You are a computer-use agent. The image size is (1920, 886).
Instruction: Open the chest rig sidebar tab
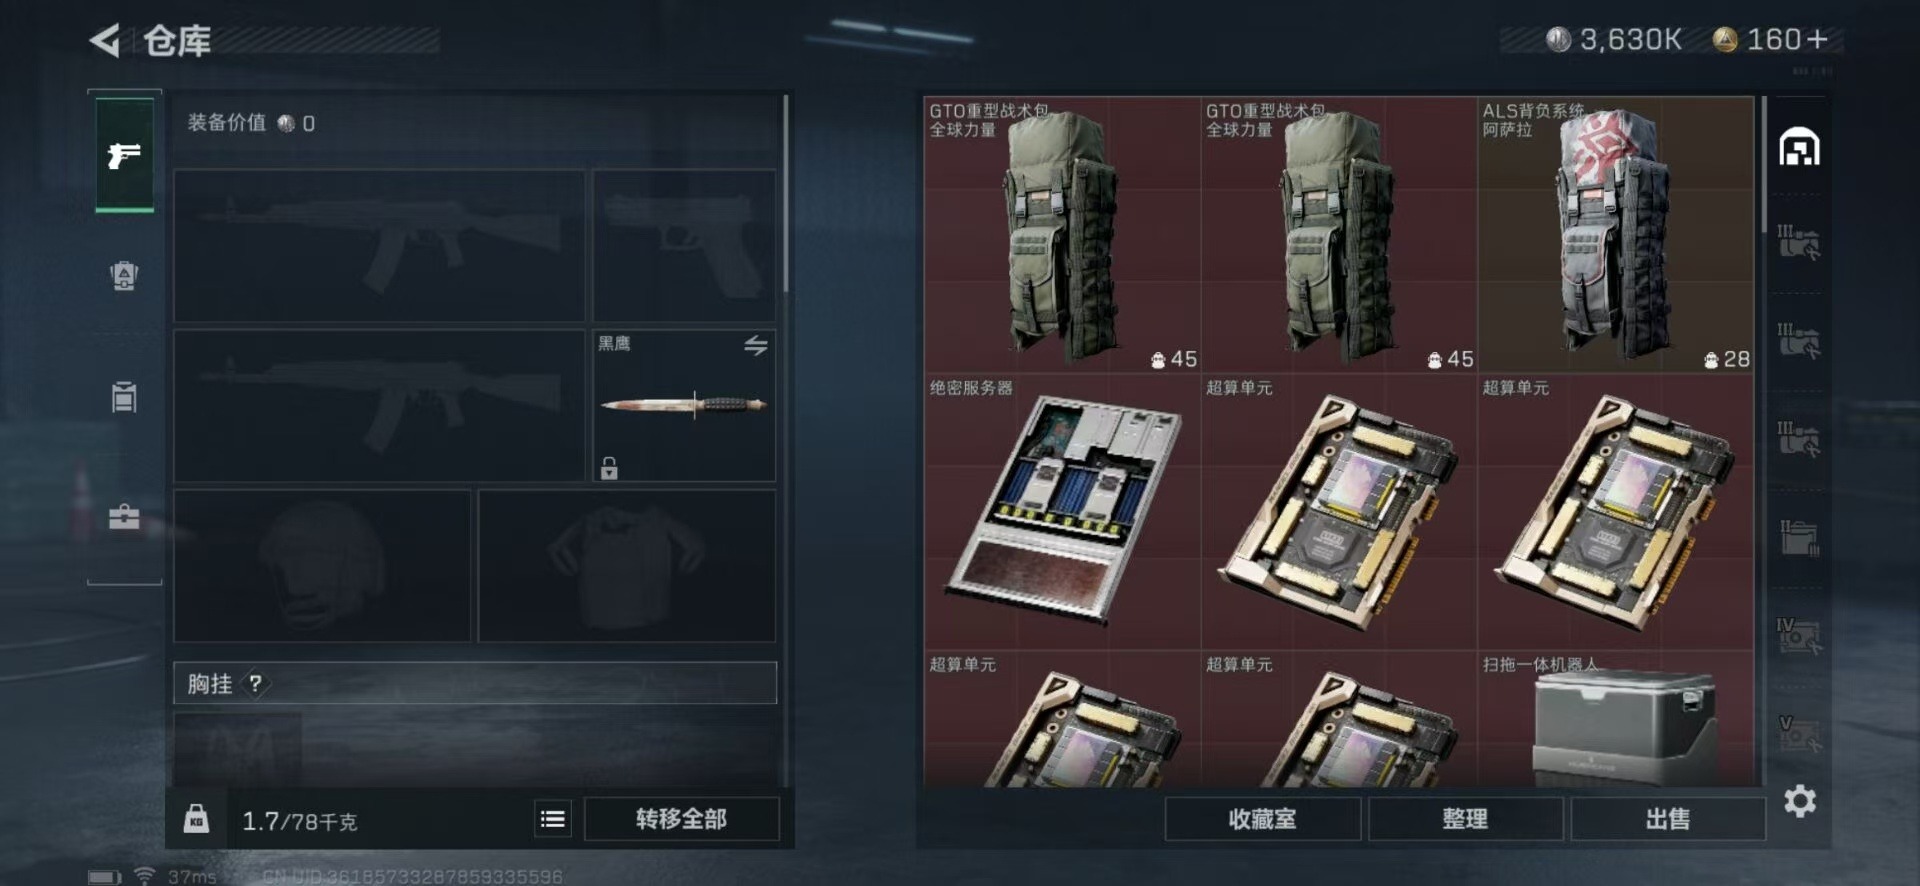(x=124, y=396)
